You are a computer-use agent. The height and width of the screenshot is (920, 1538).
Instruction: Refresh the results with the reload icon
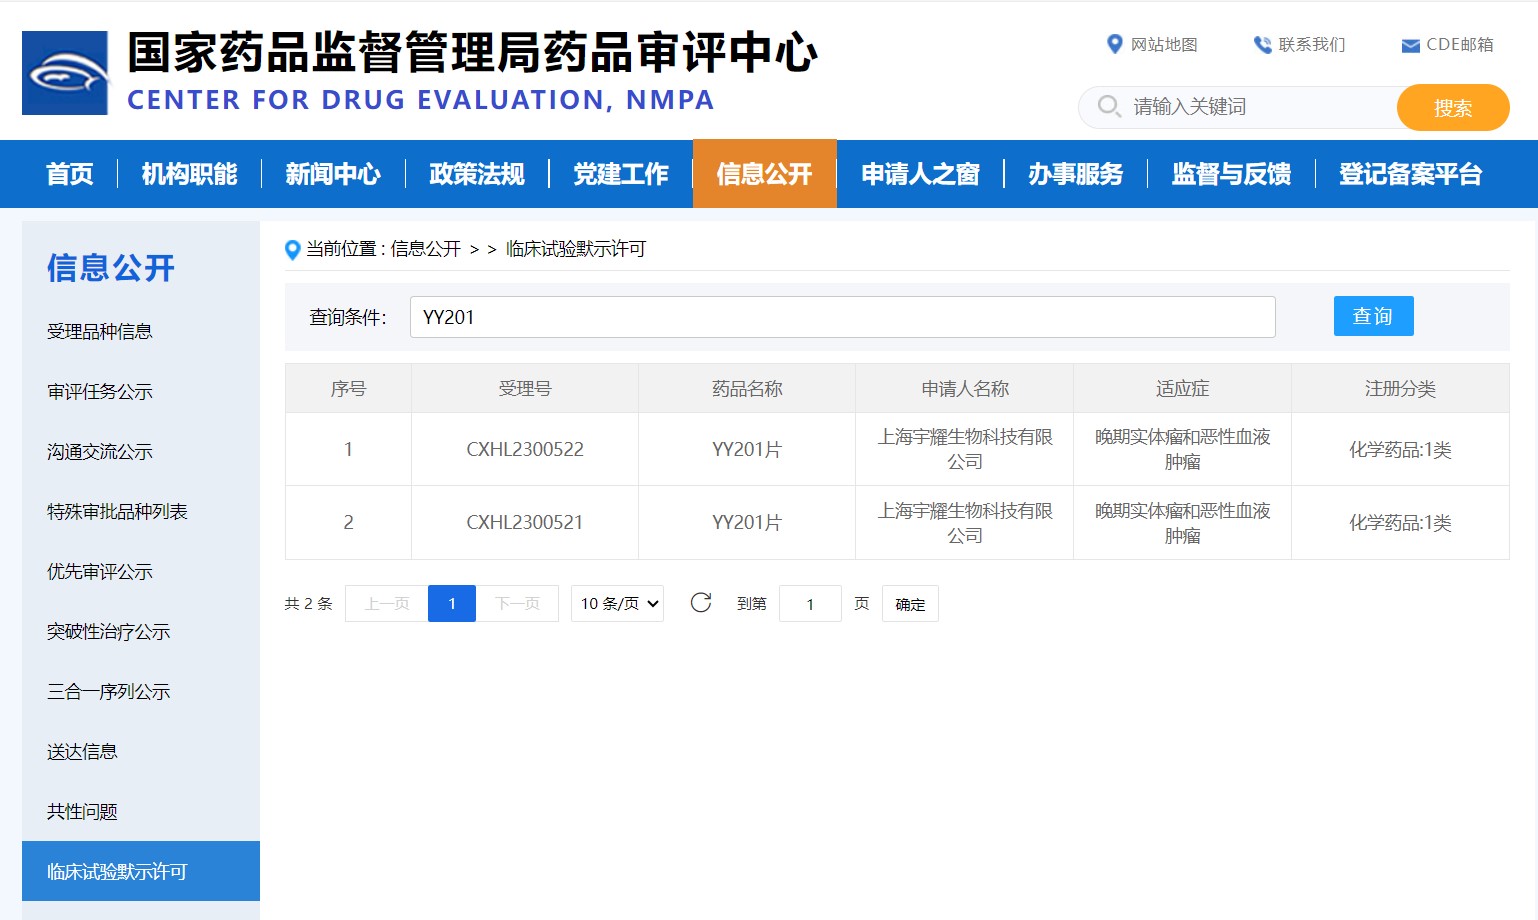point(701,603)
